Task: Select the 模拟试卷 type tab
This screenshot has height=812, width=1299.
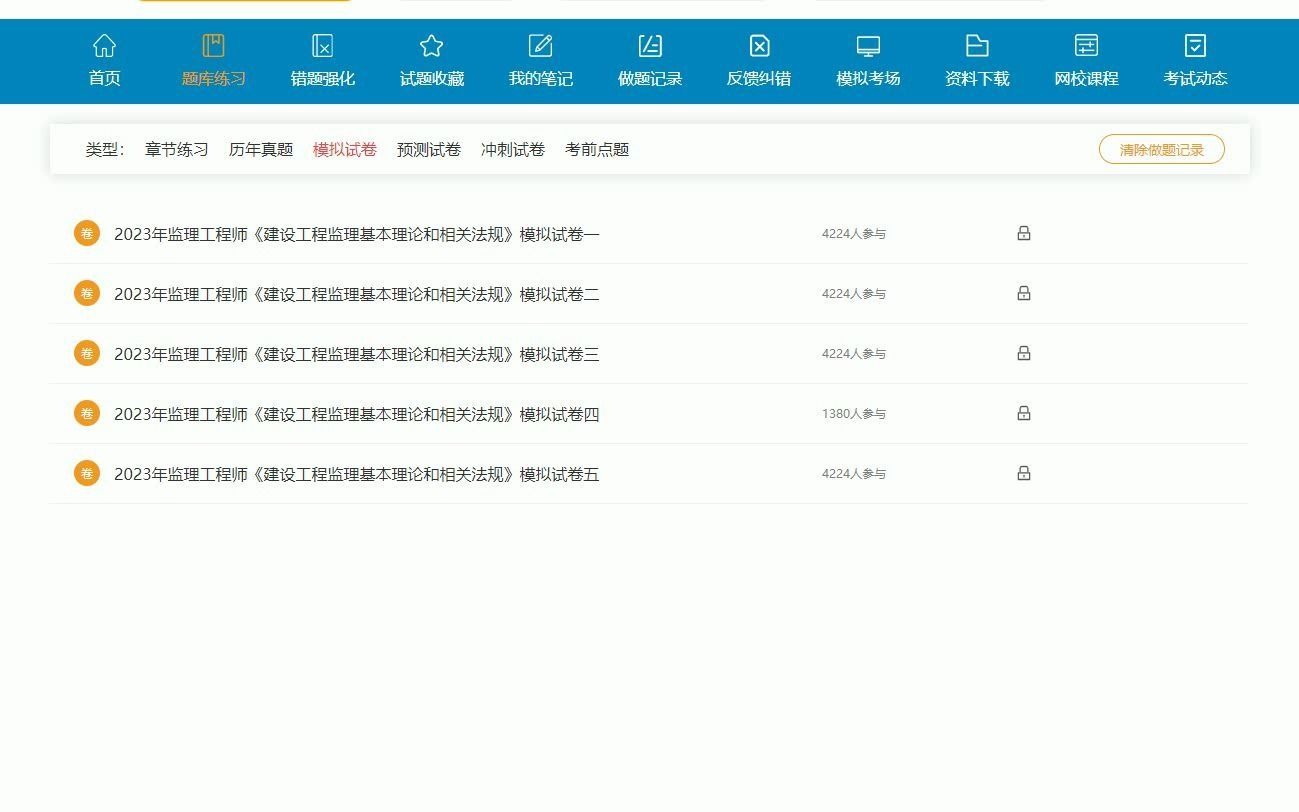Action: pos(345,150)
